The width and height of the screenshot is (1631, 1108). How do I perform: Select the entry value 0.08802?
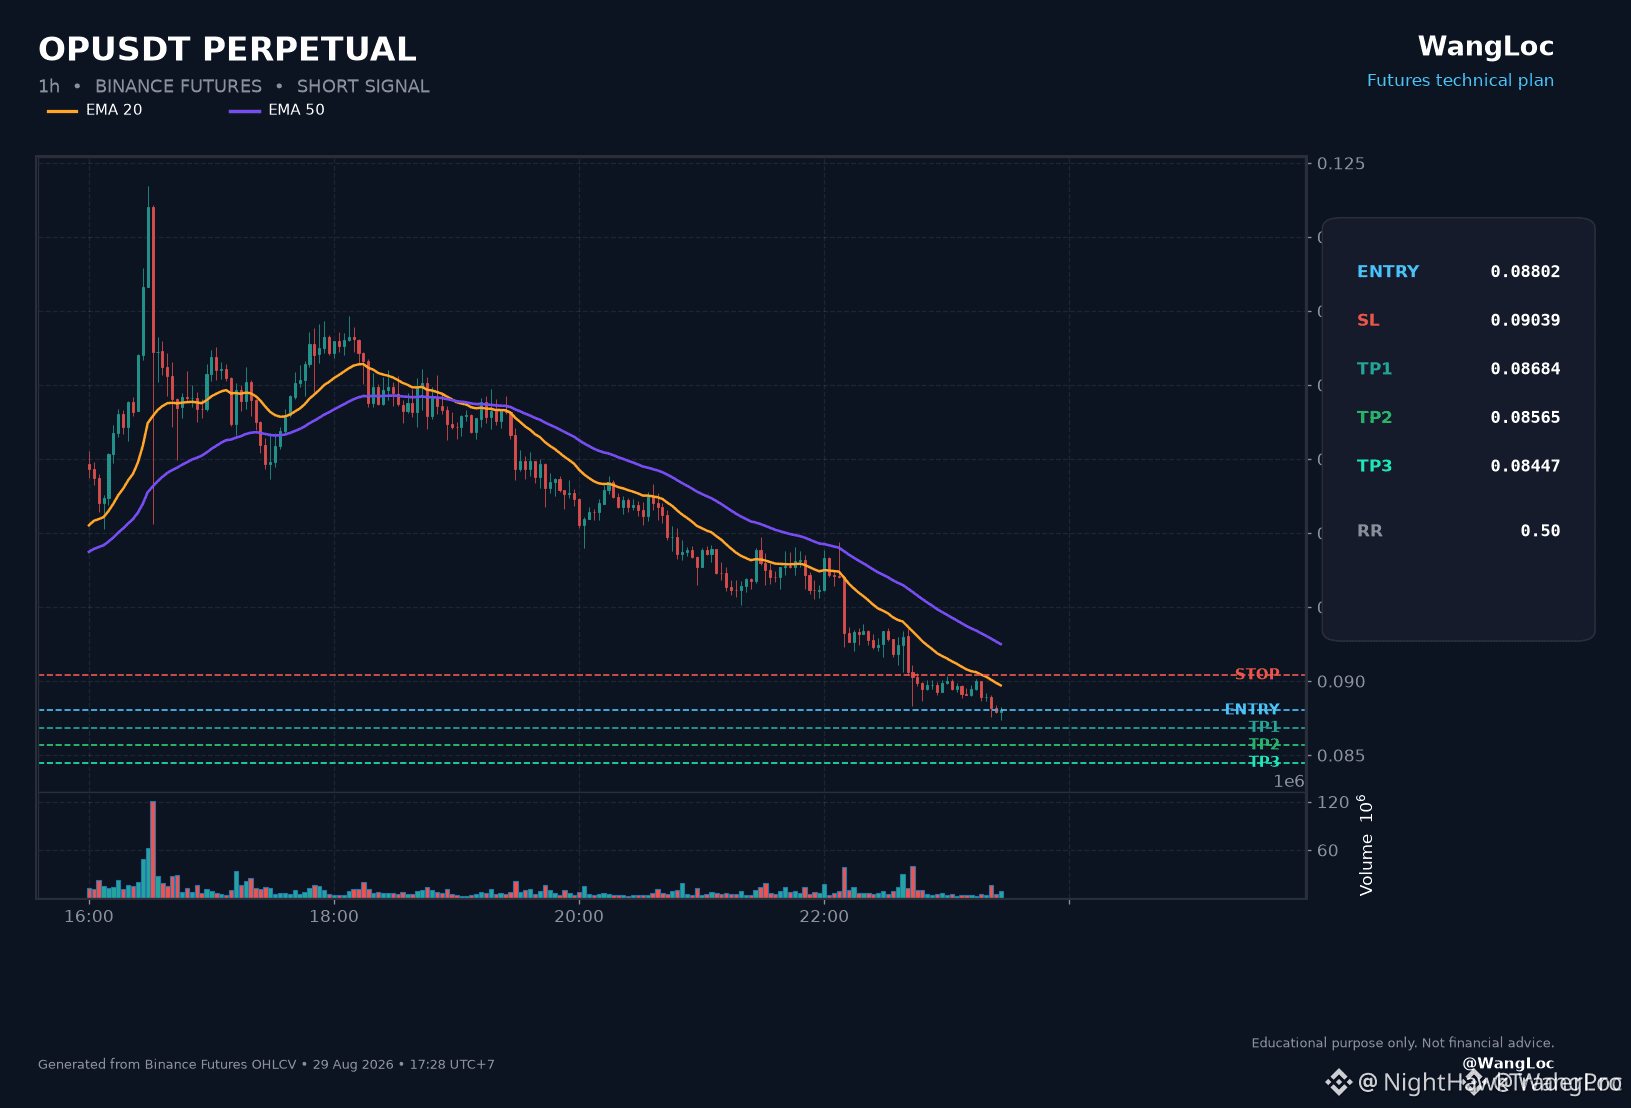pos(1525,272)
